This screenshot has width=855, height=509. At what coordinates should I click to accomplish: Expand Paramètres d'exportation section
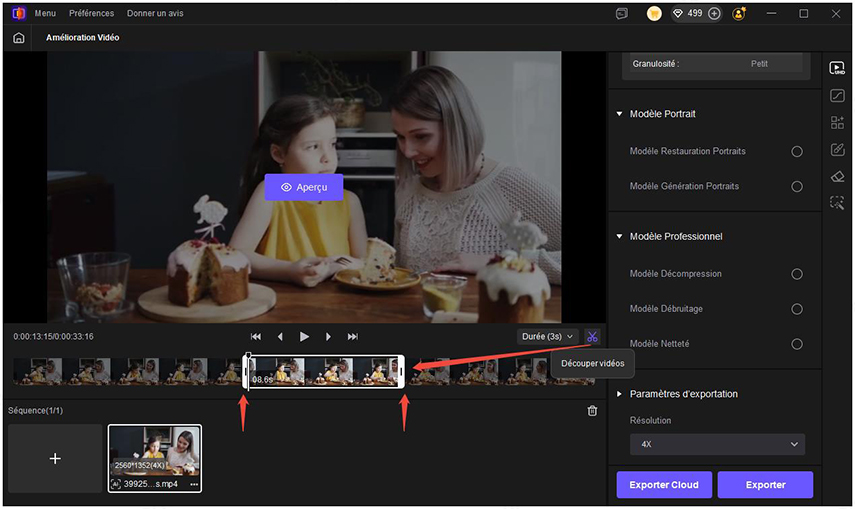click(619, 394)
